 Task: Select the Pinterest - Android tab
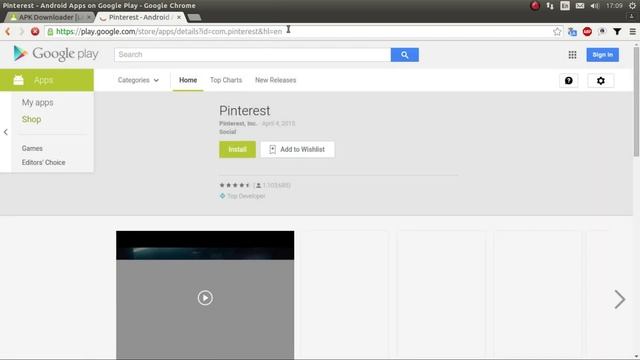(x=139, y=17)
